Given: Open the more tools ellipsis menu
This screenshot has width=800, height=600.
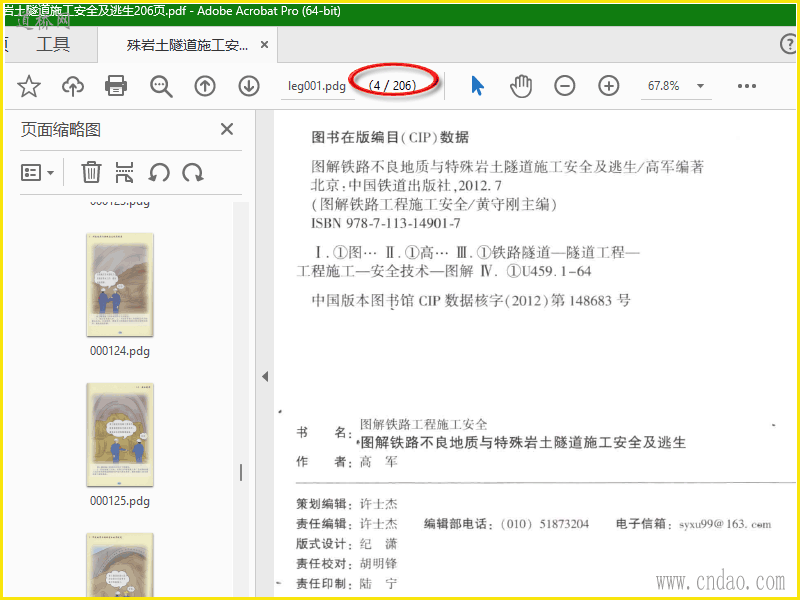Looking at the screenshot, I should [747, 86].
